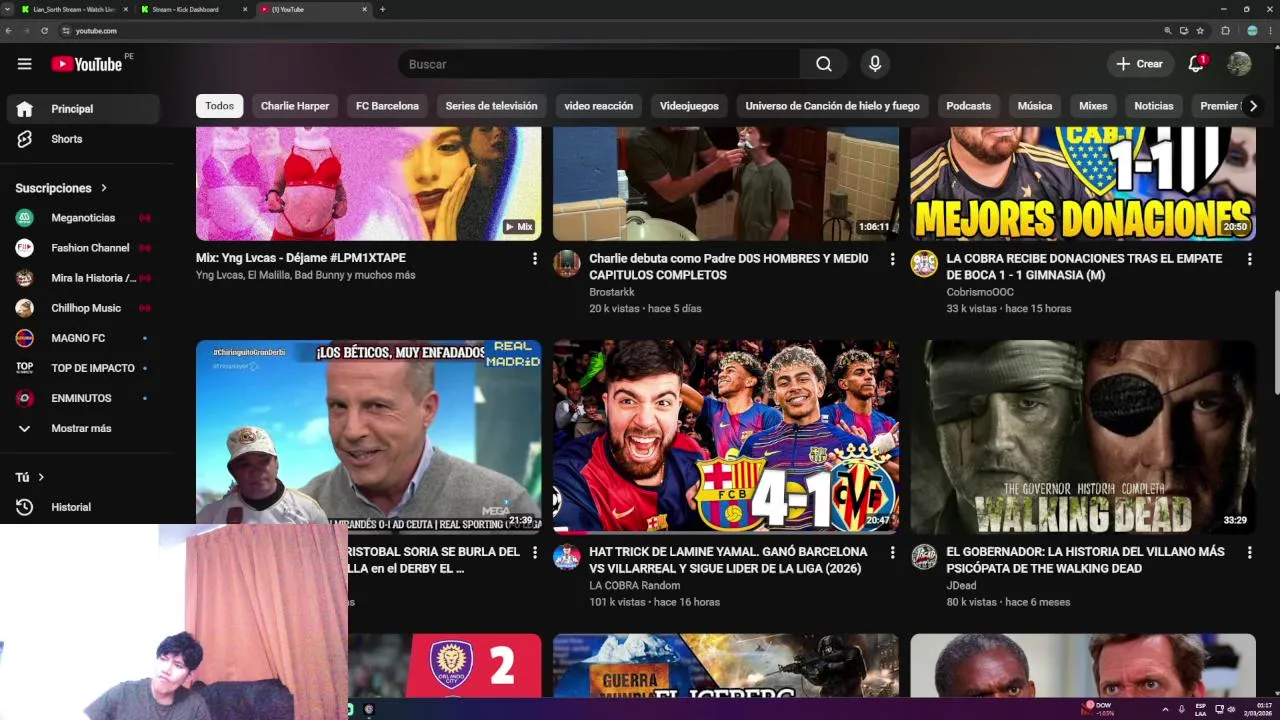
Task: Open the MAGNO FC subscription
Action: pos(82,338)
